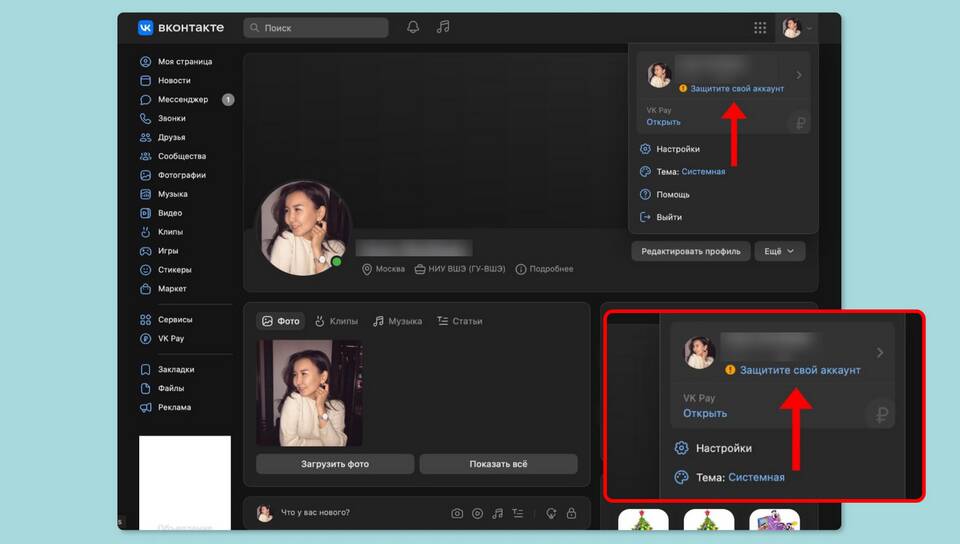Expand the Ещё dropdown on the profile
Image resolution: width=960 pixels, height=544 pixels.
click(779, 251)
